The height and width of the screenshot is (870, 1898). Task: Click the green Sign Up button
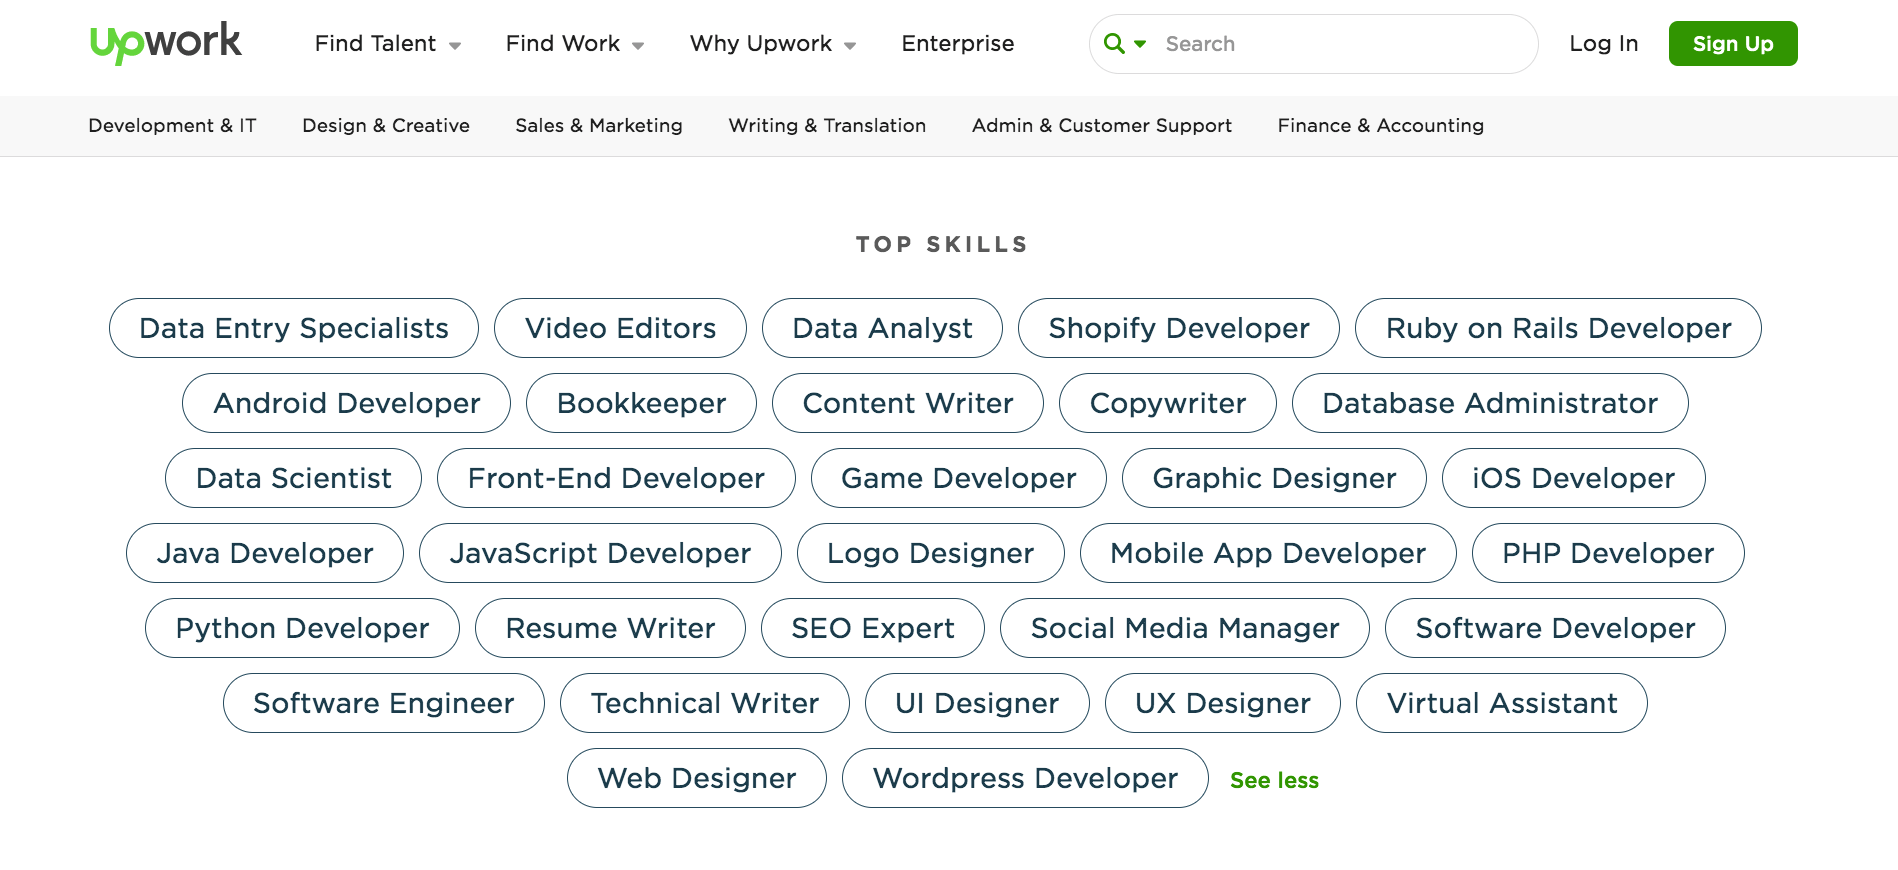pyautogui.click(x=1733, y=44)
